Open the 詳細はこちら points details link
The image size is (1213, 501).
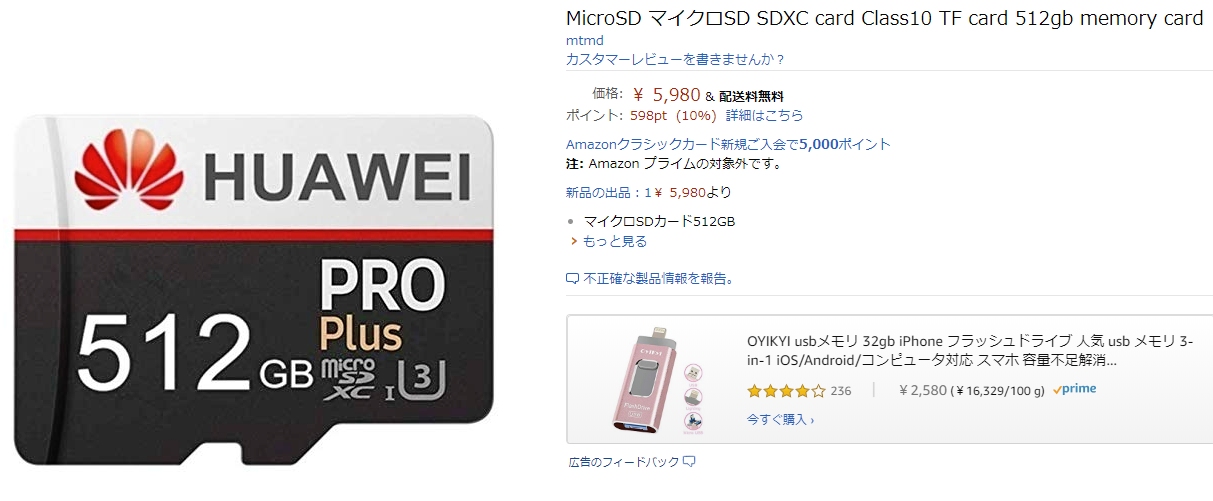point(764,115)
